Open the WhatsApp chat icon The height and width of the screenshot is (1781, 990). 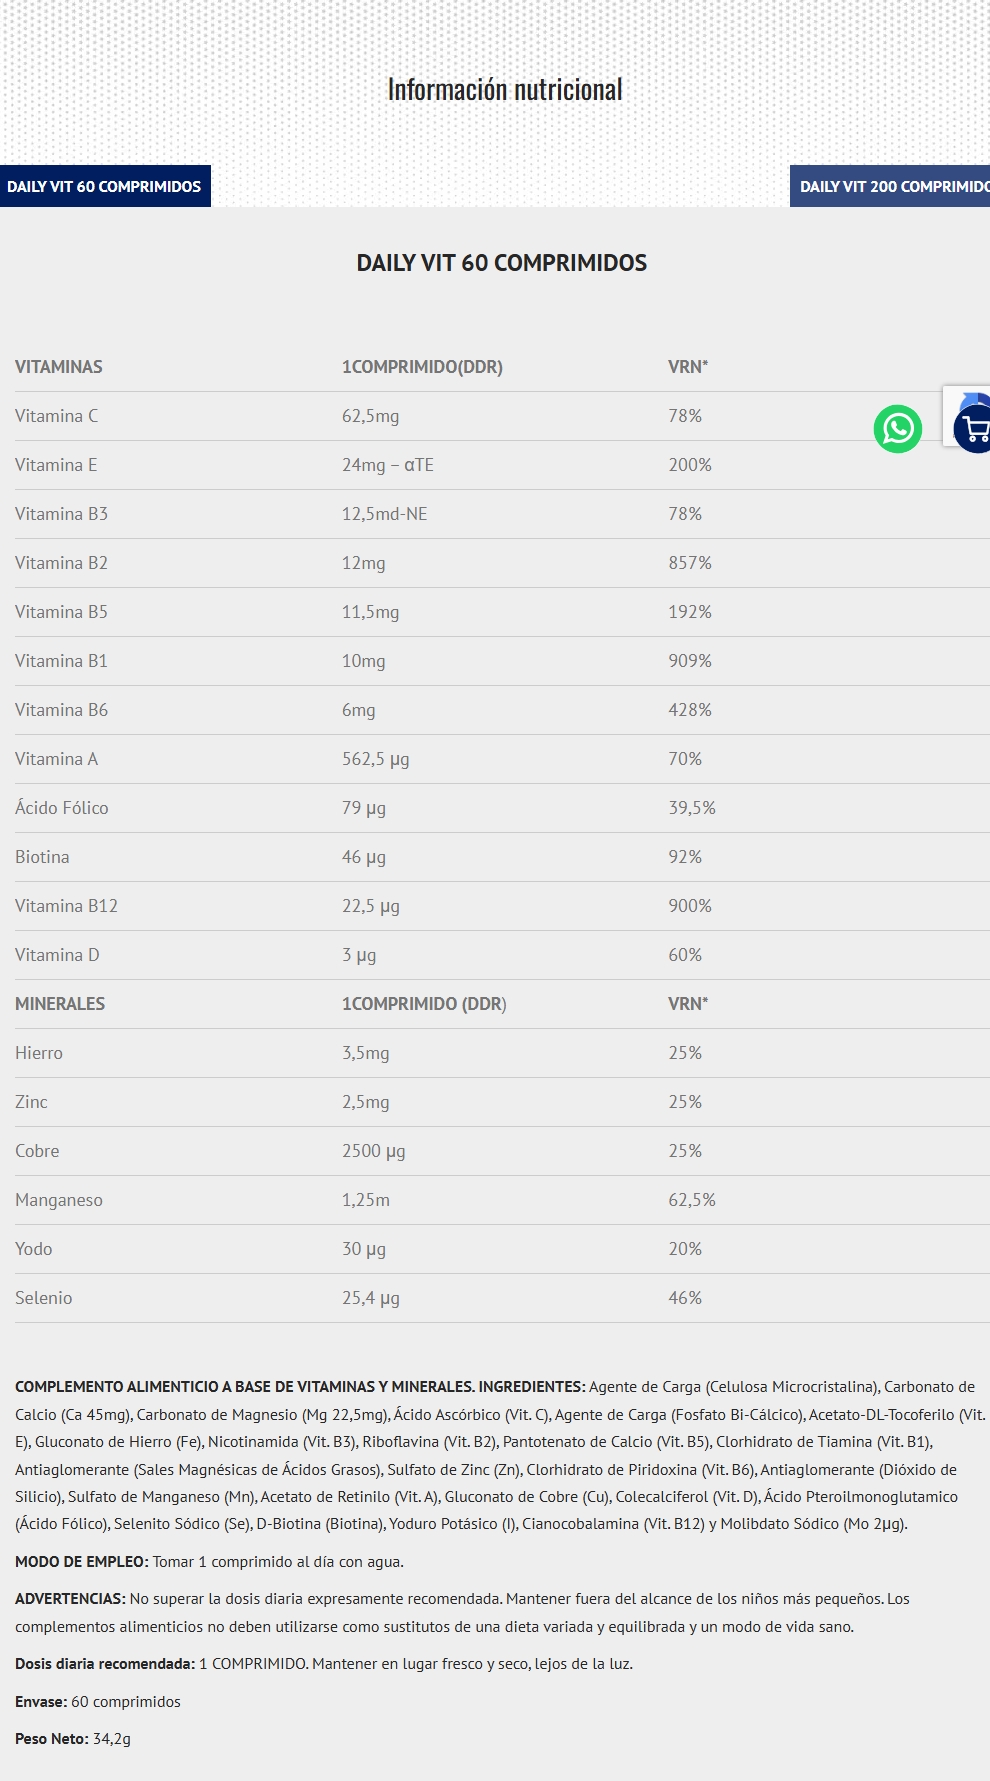pos(898,429)
